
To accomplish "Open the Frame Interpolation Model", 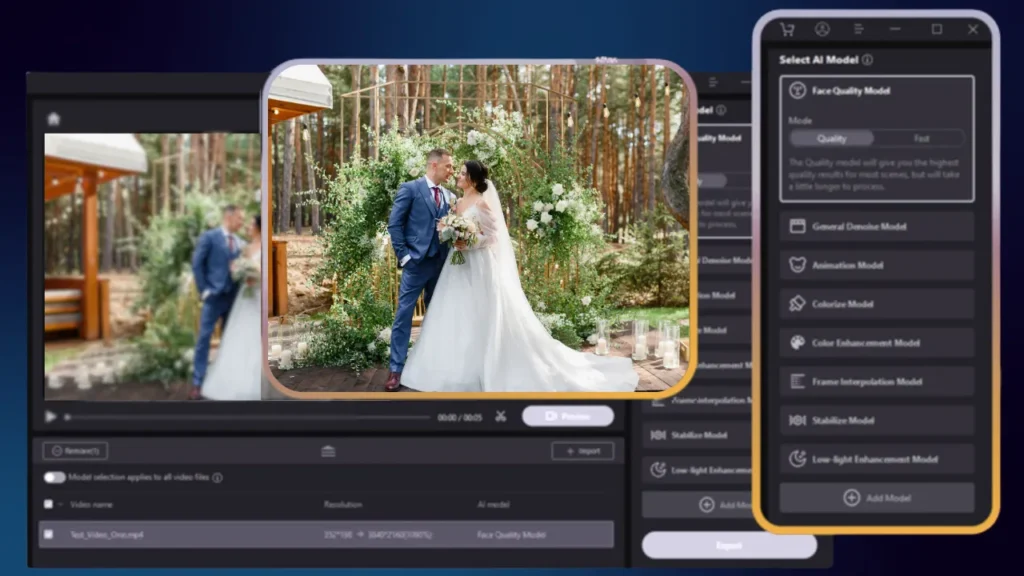I will click(x=876, y=381).
